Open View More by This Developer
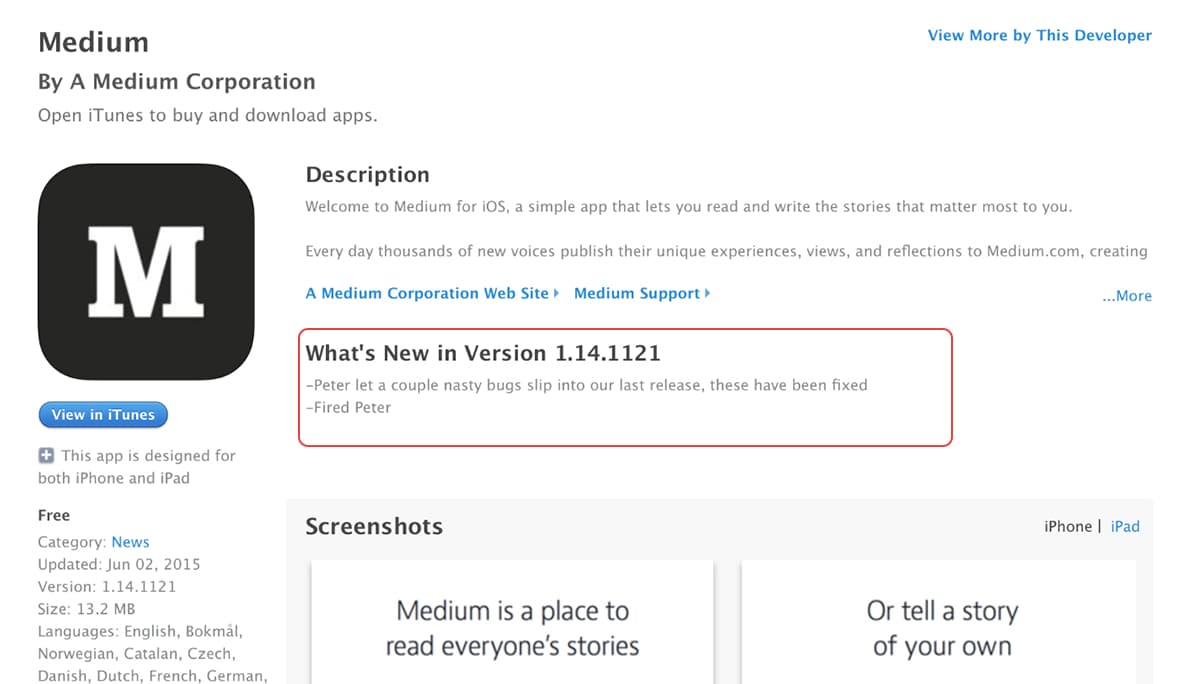The width and height of the screenshot is (1200, 684). [1039, 35]
